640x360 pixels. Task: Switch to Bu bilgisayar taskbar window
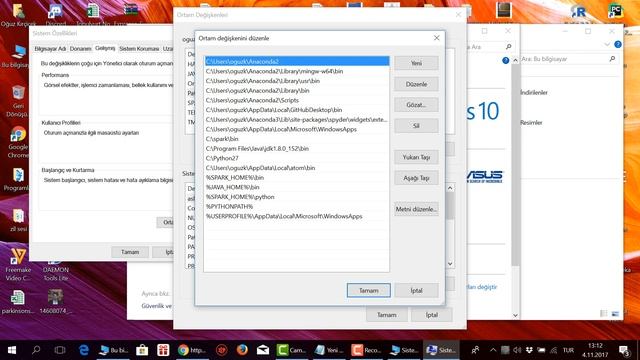114,350
